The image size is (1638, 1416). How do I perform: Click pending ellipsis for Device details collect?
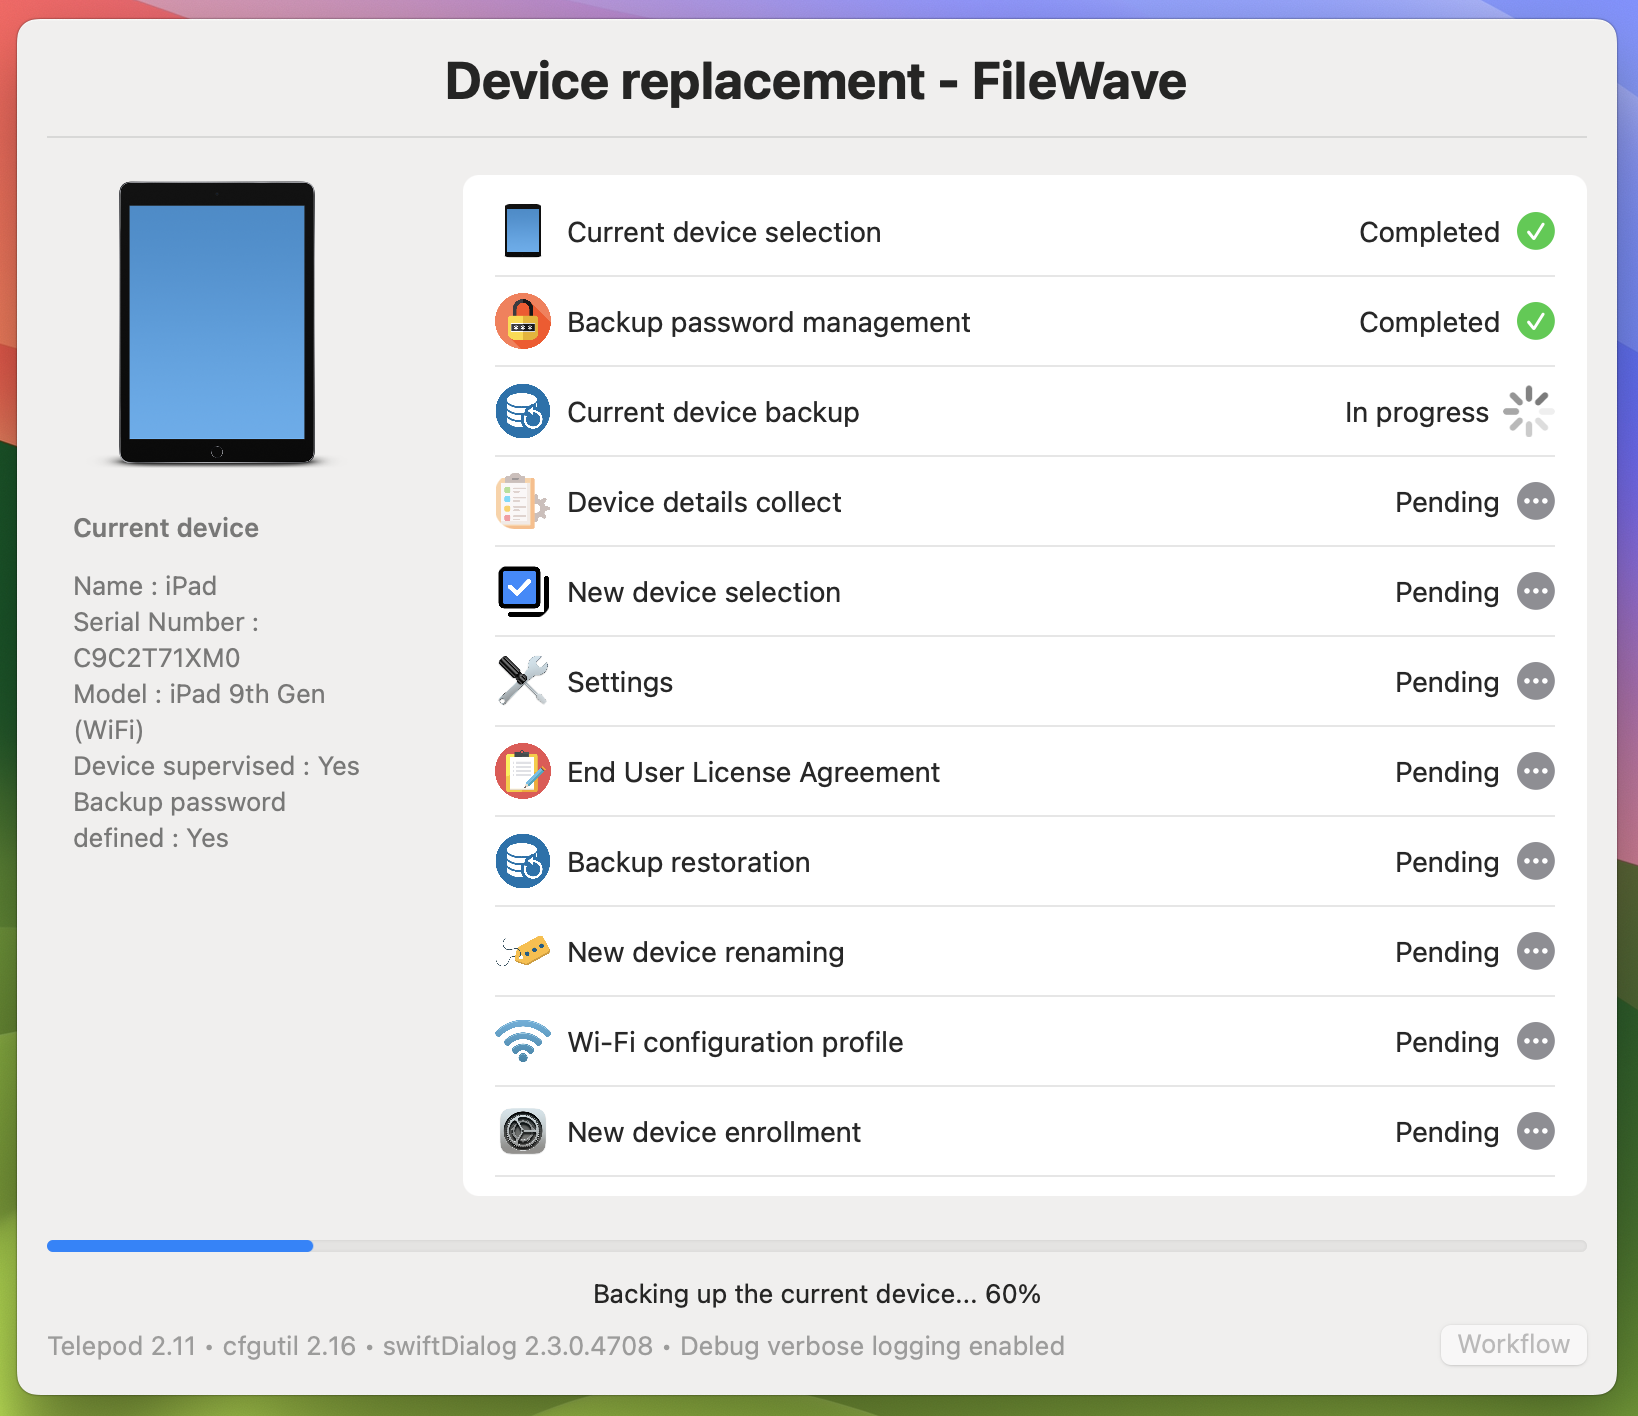tap(1535, 501)
